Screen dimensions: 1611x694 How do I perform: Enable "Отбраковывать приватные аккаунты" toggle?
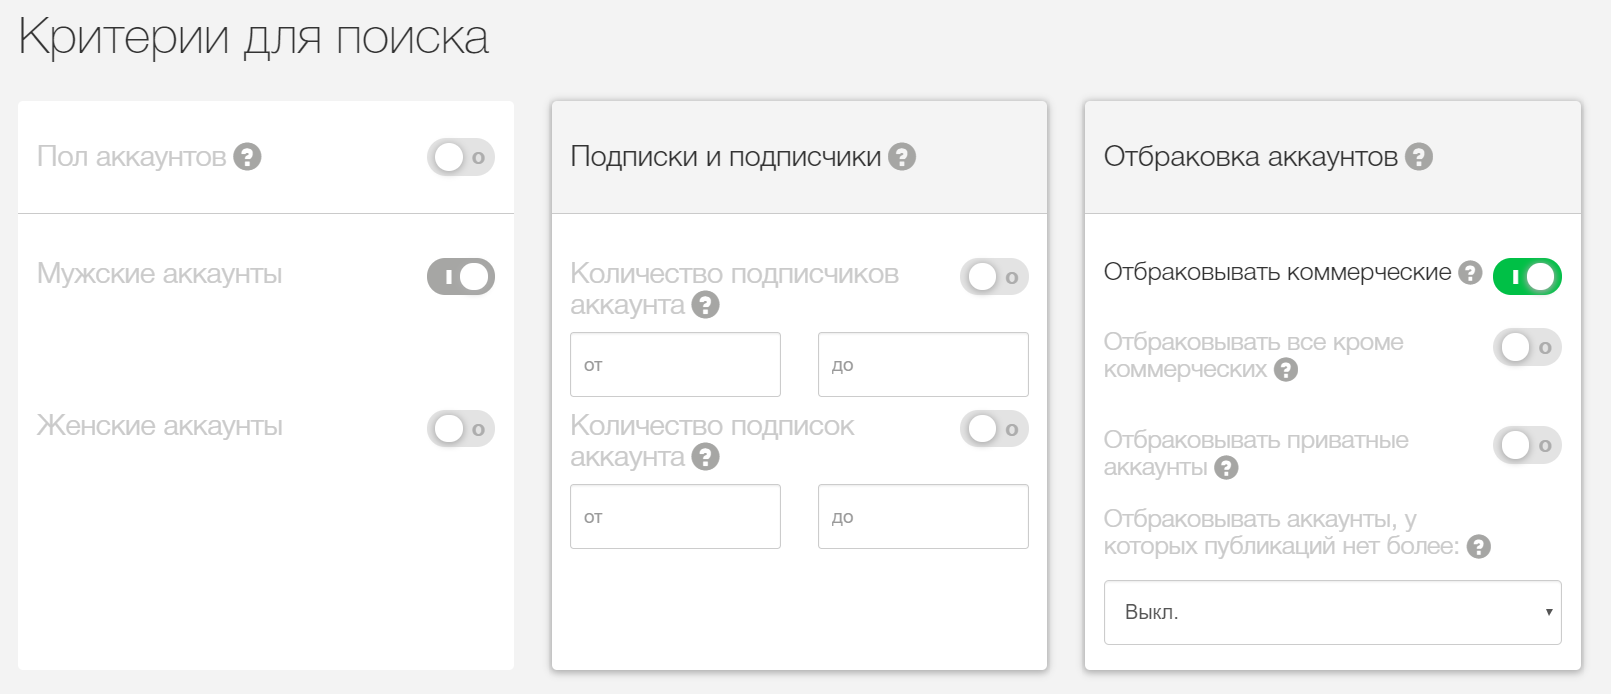pyautogui.click(x=1527, y=445)
